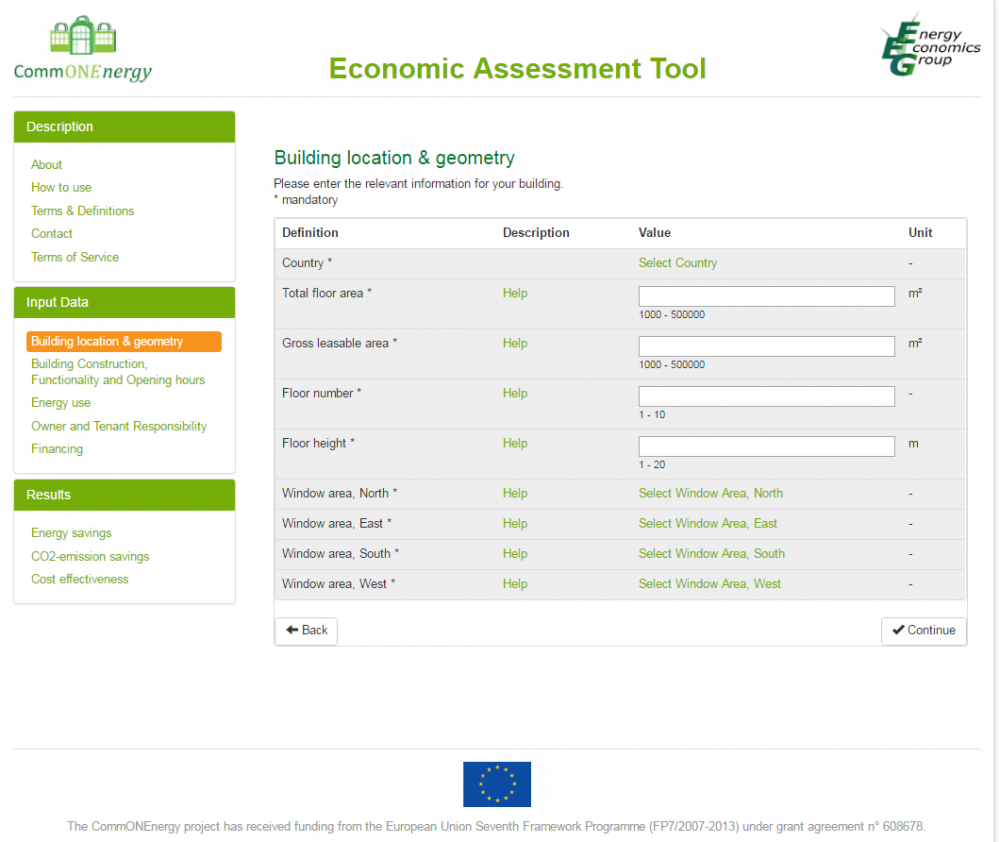Click the Back button
The image size is (1000, 842).
pos(306,631)
